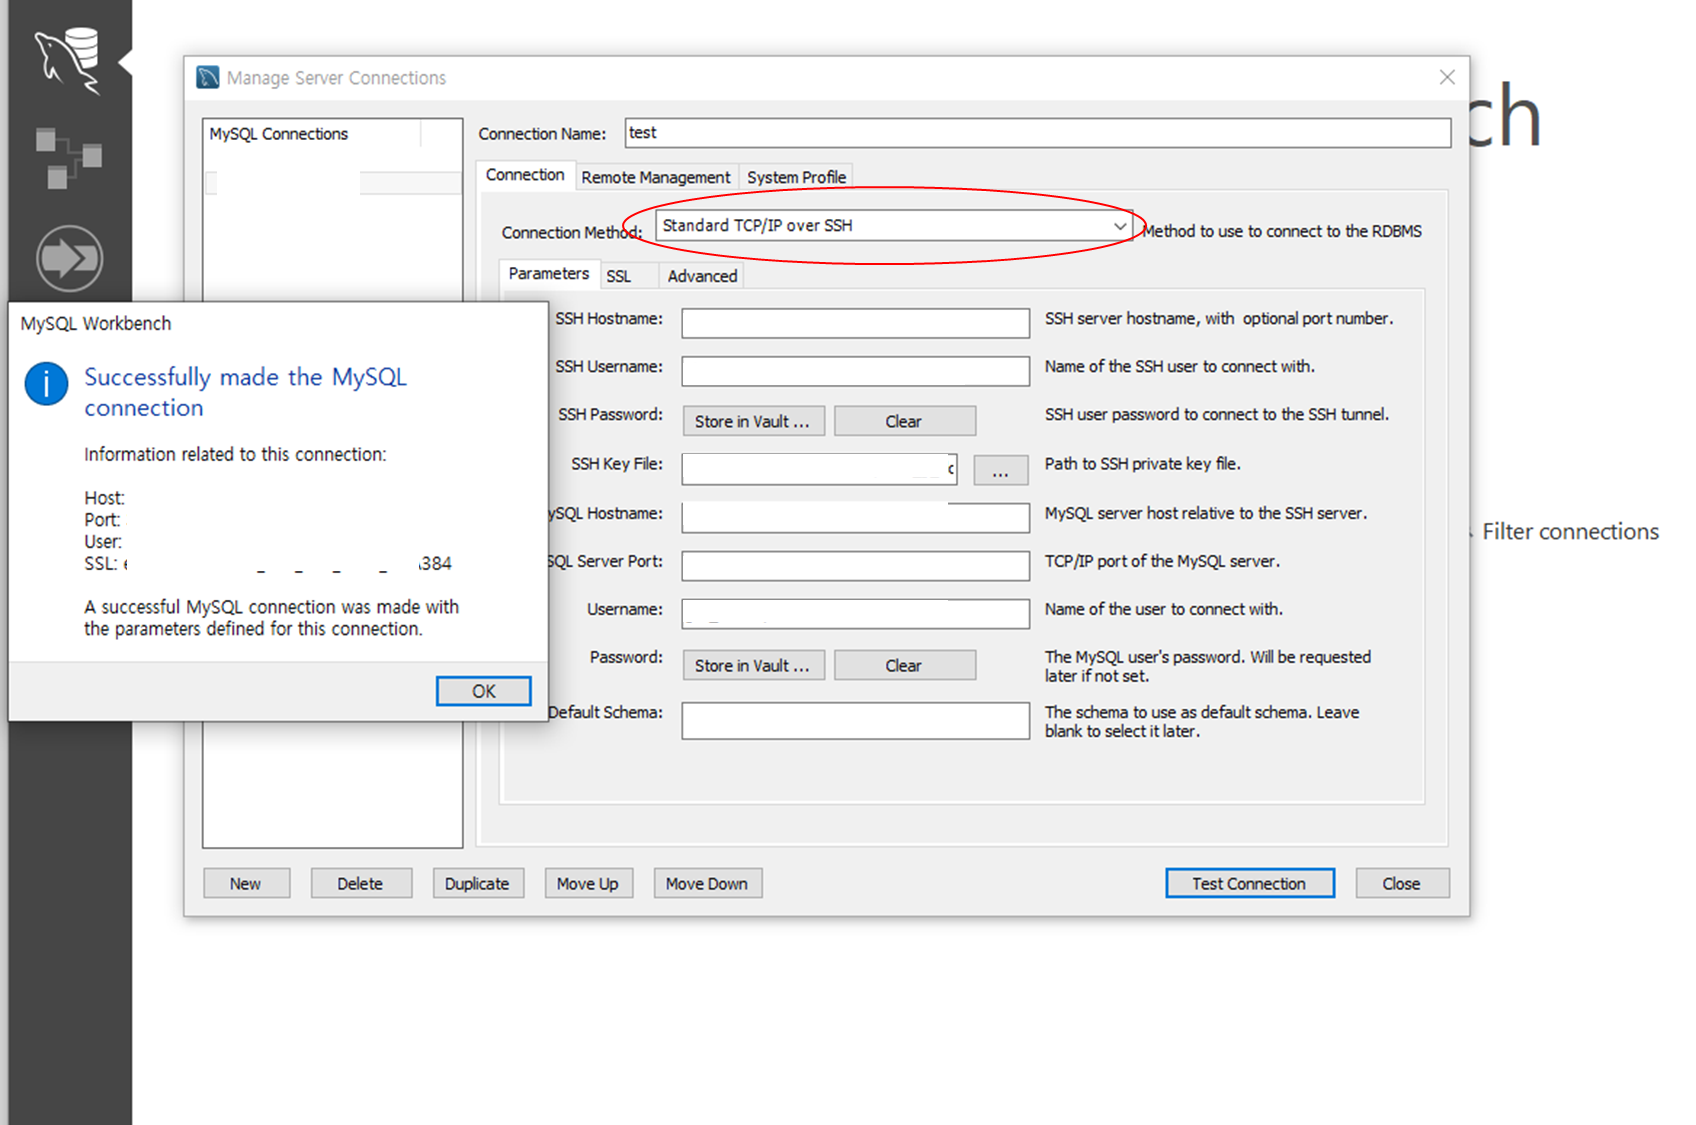Image resolution: width=1696 pixels, height=1125 pixels.
Task: Browse for the SSH key file
Action: click(x=1000, y=470)
